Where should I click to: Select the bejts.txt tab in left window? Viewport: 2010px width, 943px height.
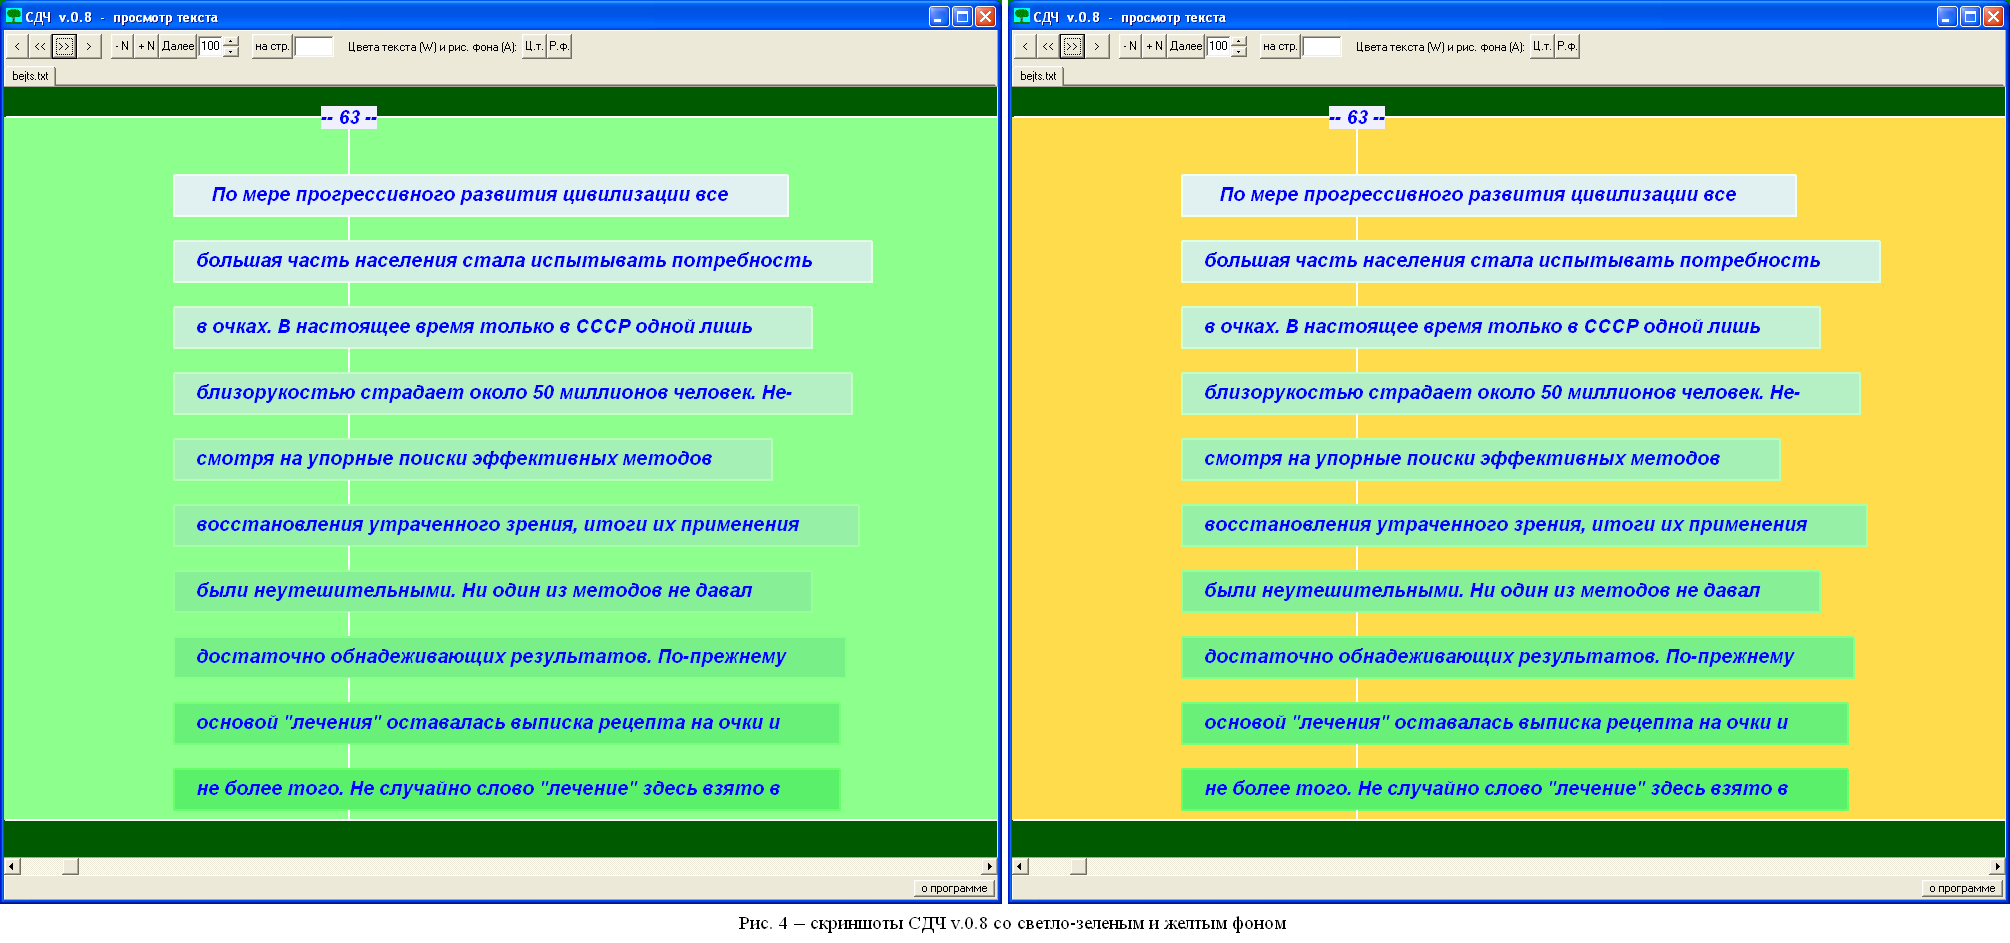[30, 76]
